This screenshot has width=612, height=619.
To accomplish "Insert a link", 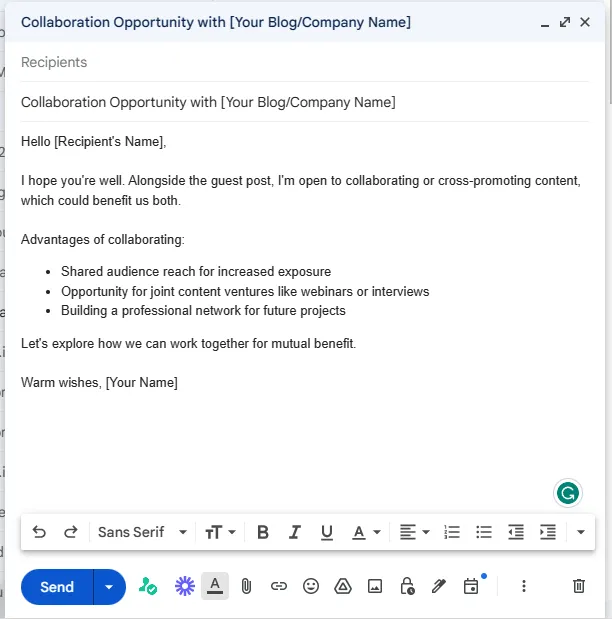I will pos(279,586).
